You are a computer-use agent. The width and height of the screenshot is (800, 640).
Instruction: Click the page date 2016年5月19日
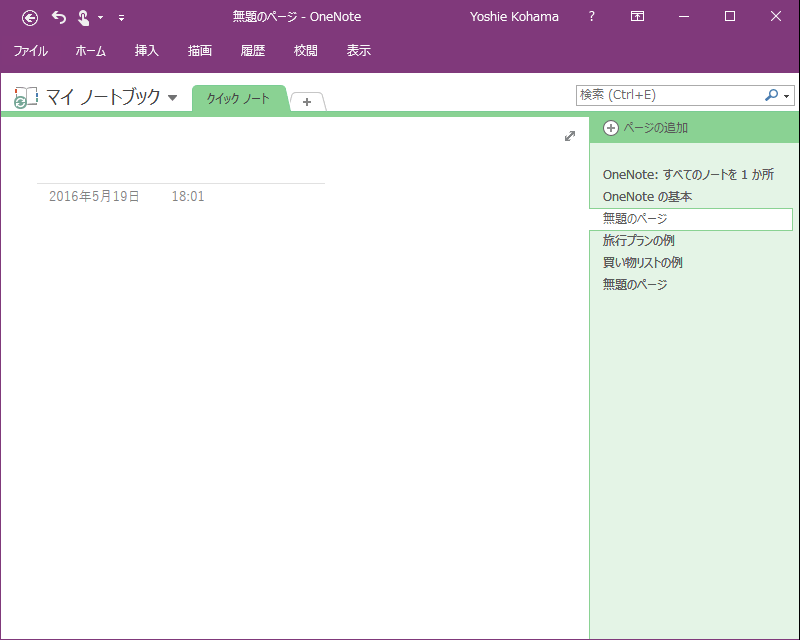(x=94, y=196)
